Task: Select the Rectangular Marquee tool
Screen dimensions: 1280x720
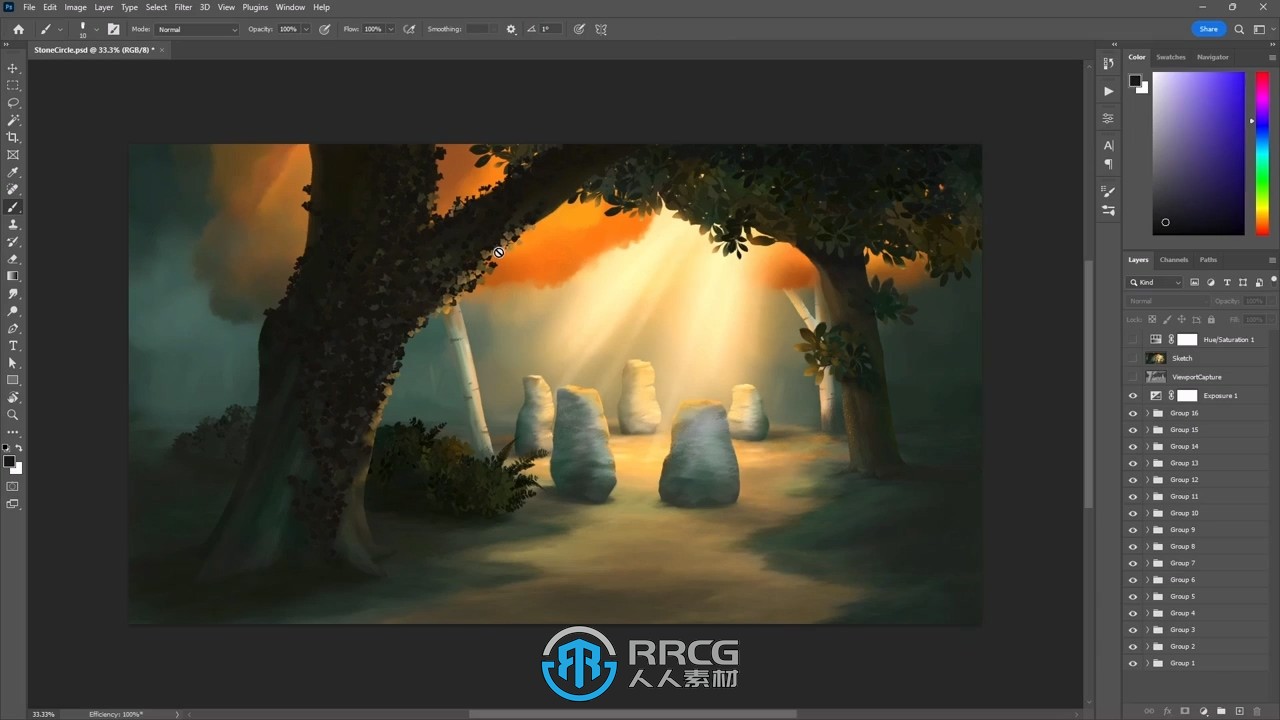Action: (x=13, y=85)
